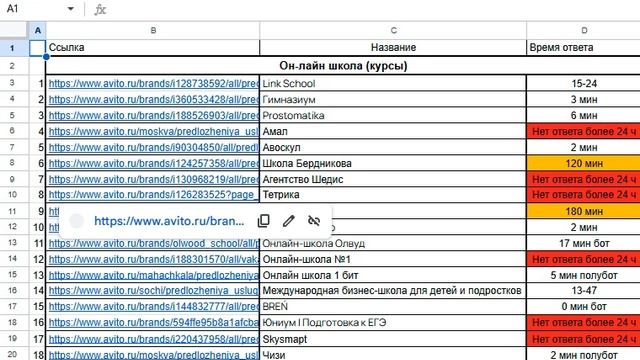The height and width of the screenshot is (360, 640).
Task: Open the Link School avito link
Action: [153, 84]
